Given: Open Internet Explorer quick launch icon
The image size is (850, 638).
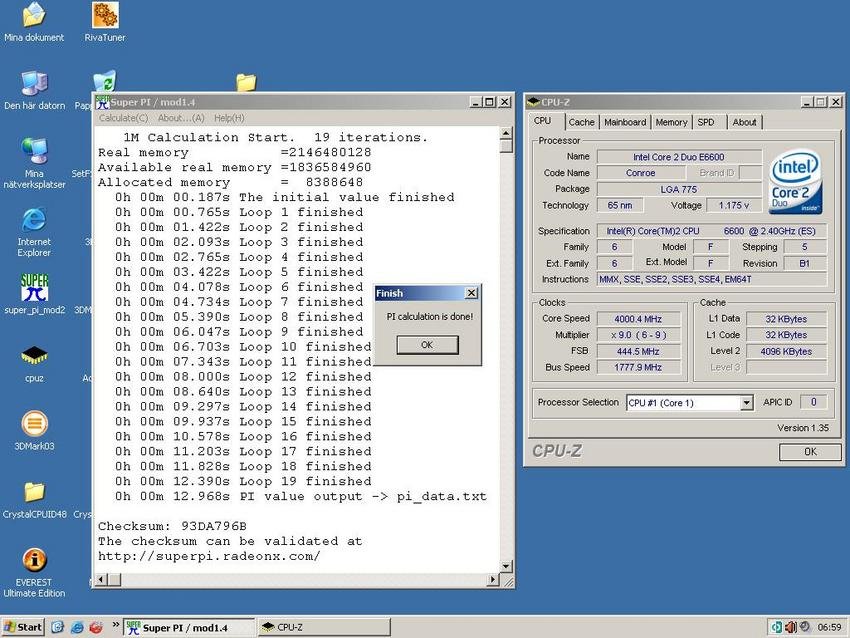Looking at the screenshot, I should pyautogui.click(x=77, y=627).
